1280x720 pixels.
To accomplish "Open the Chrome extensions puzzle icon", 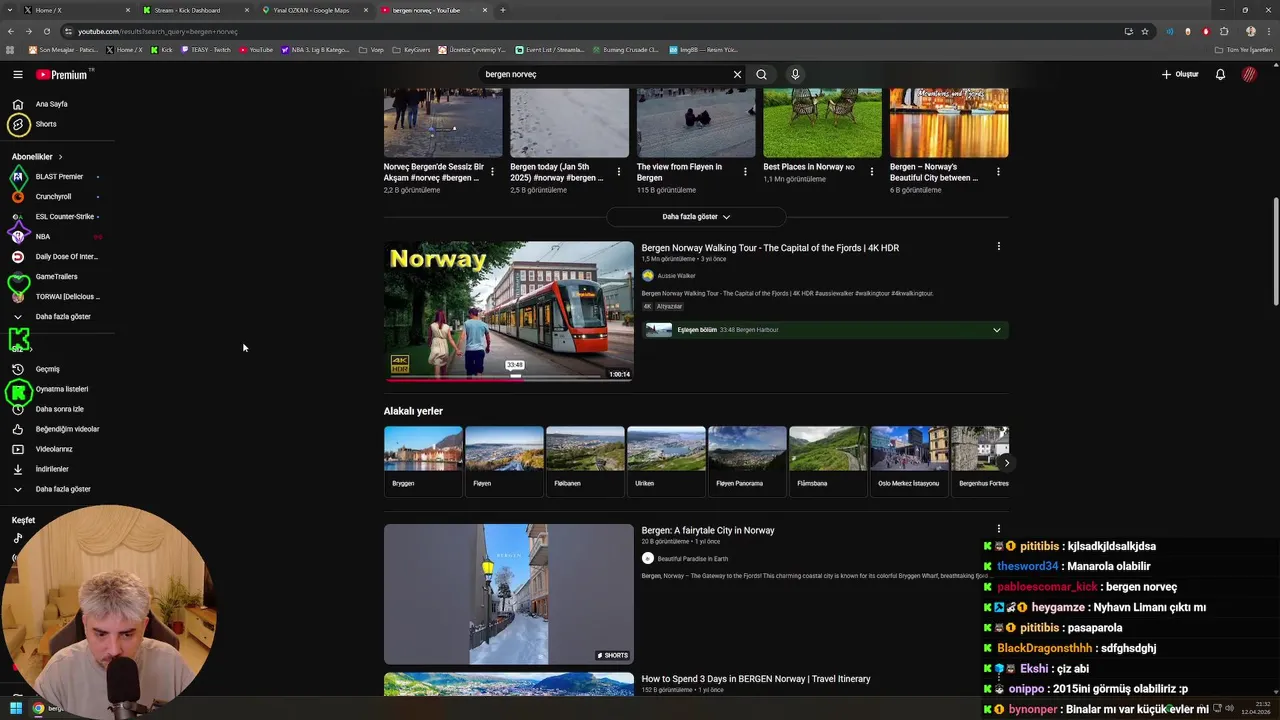I will point(1224,31).
